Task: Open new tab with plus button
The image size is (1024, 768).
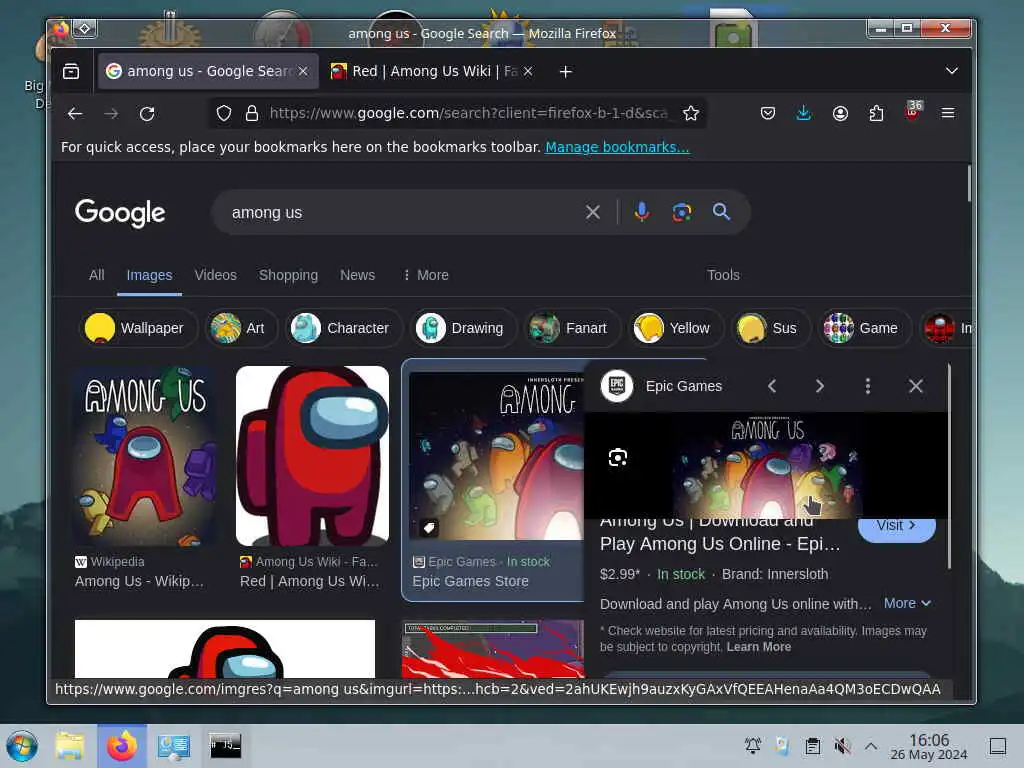Action: pyautogui.click(x=566, y=72)
